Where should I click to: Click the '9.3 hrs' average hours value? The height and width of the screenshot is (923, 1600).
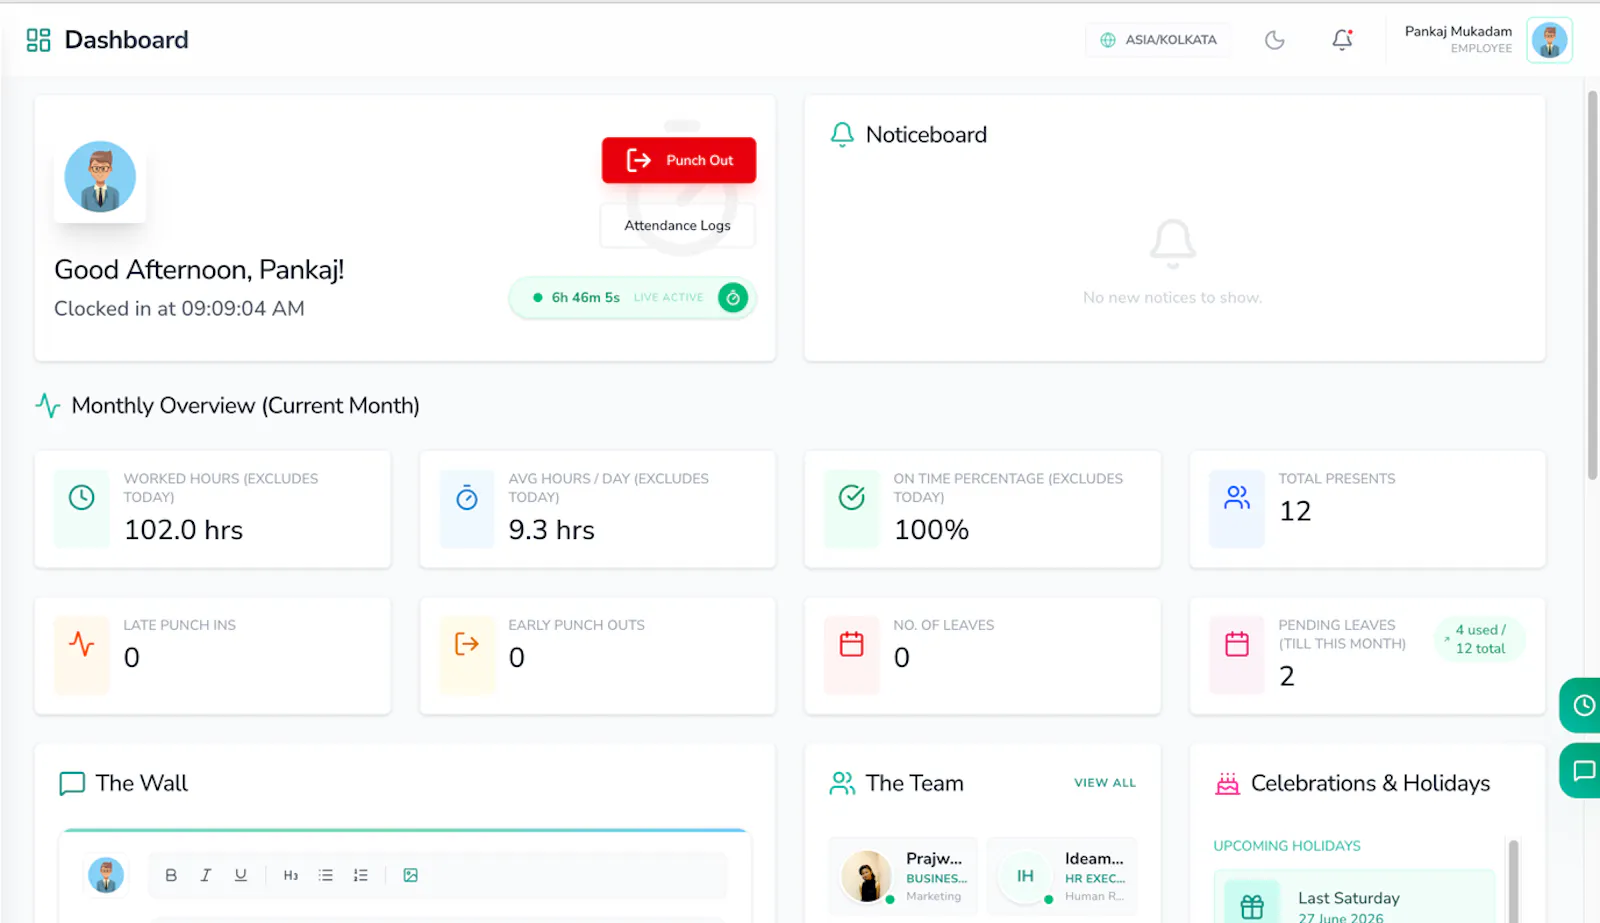[552, 530]
